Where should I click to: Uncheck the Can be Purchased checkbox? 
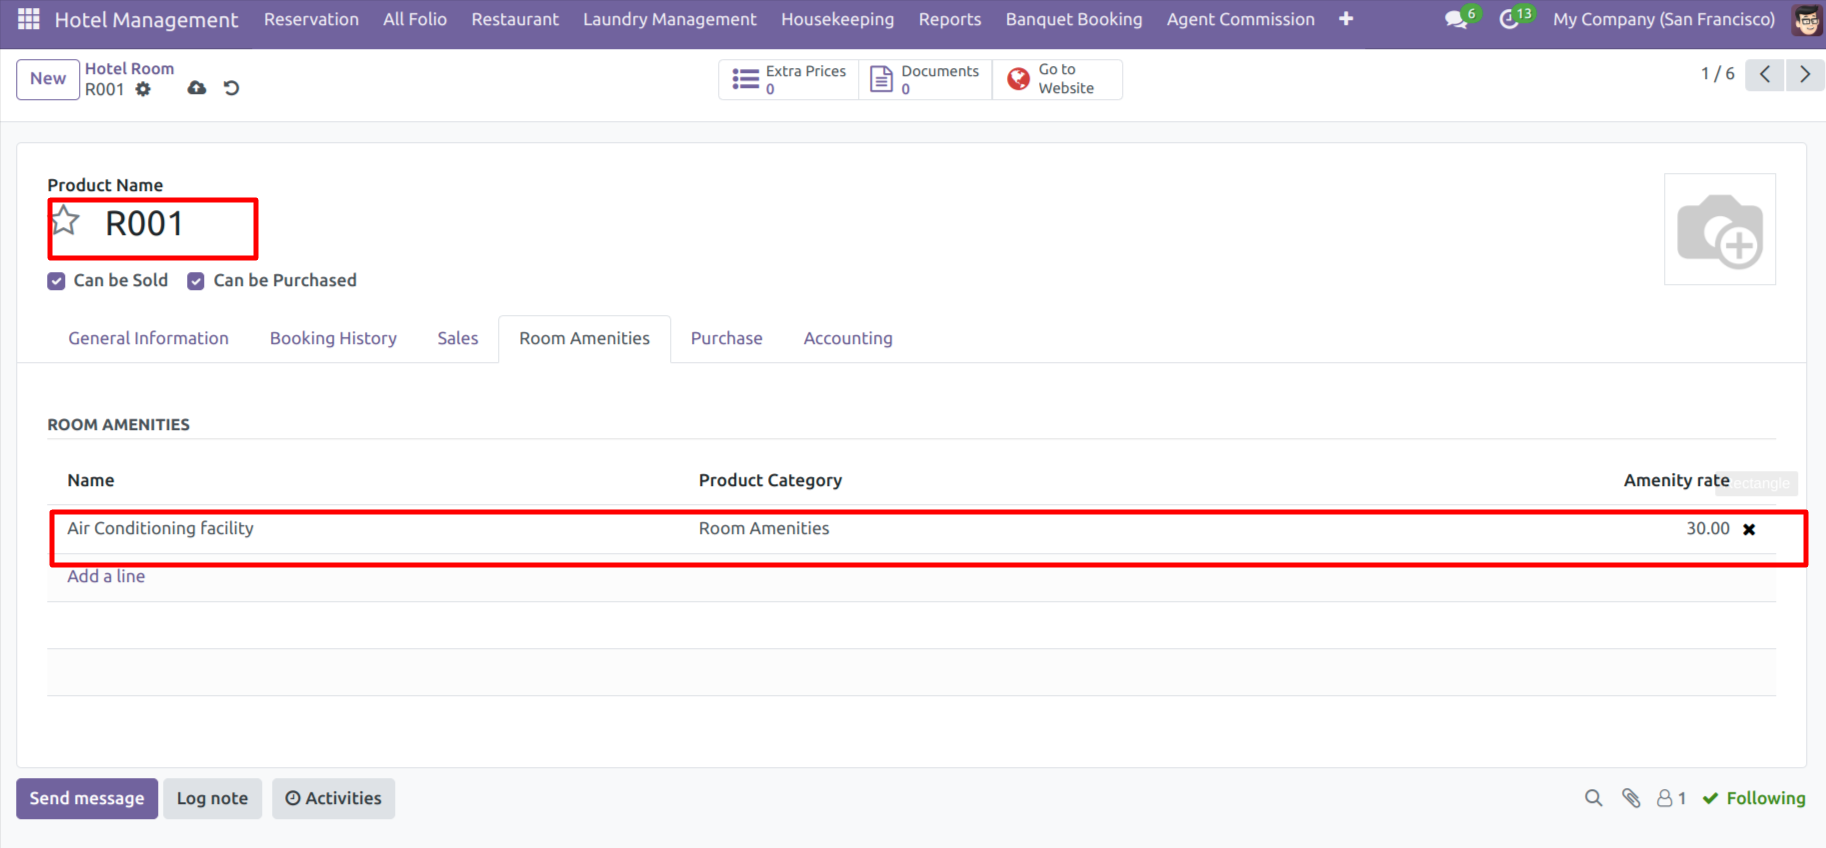click(x=196, y=281)
